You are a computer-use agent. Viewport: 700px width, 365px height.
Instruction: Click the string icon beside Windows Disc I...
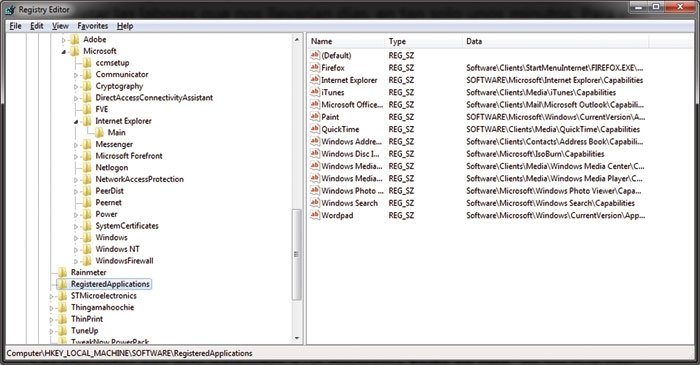315,153
